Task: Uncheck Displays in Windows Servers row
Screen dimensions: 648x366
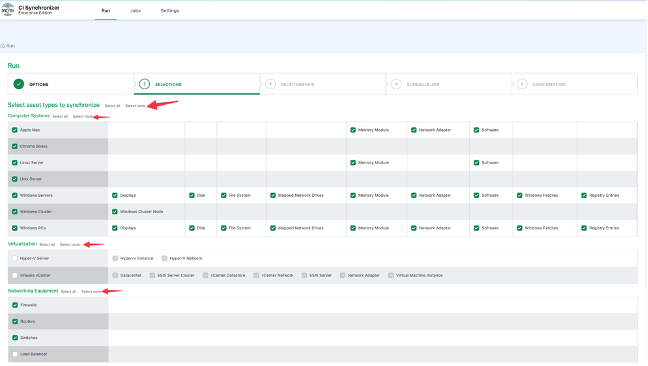Action: tap(115, 195)
